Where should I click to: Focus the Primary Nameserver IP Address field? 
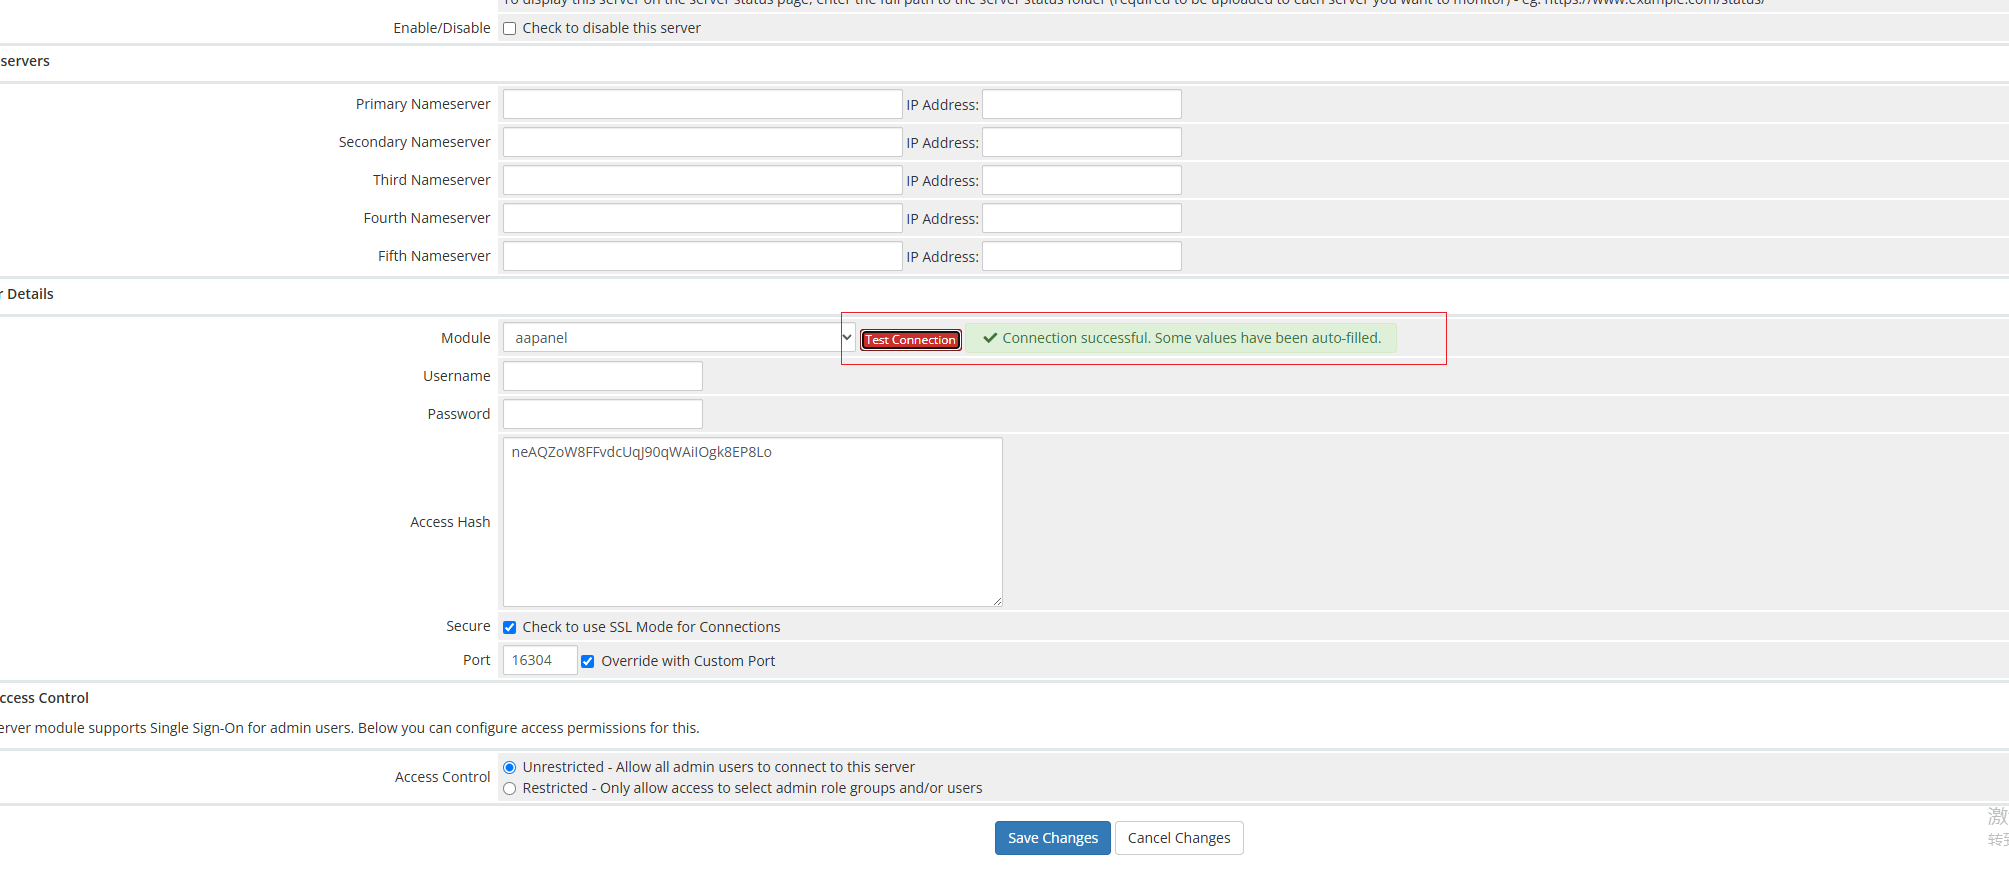point(1082,104)
